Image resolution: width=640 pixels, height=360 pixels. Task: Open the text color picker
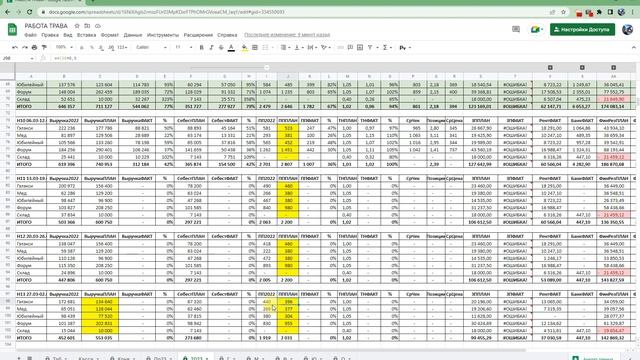[231, 48]
